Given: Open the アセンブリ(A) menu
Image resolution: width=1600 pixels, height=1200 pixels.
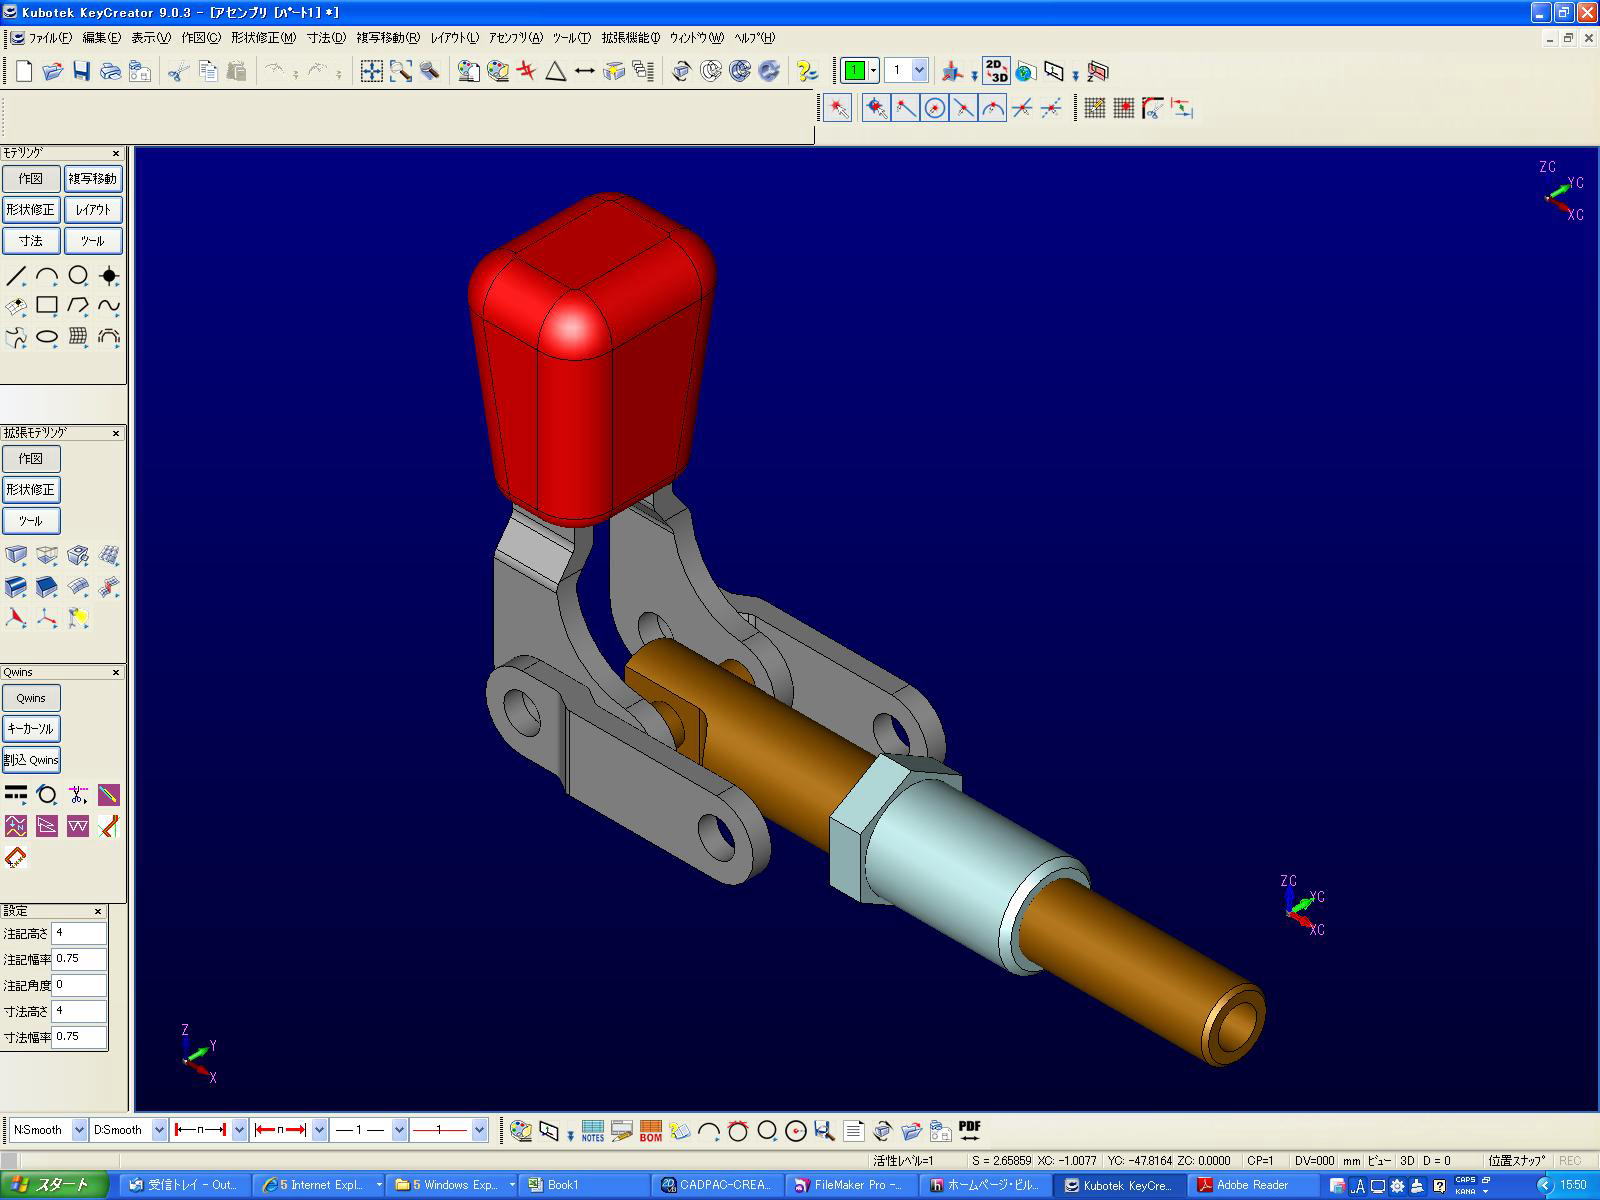Looking at the screenshot, I should 515,38.
